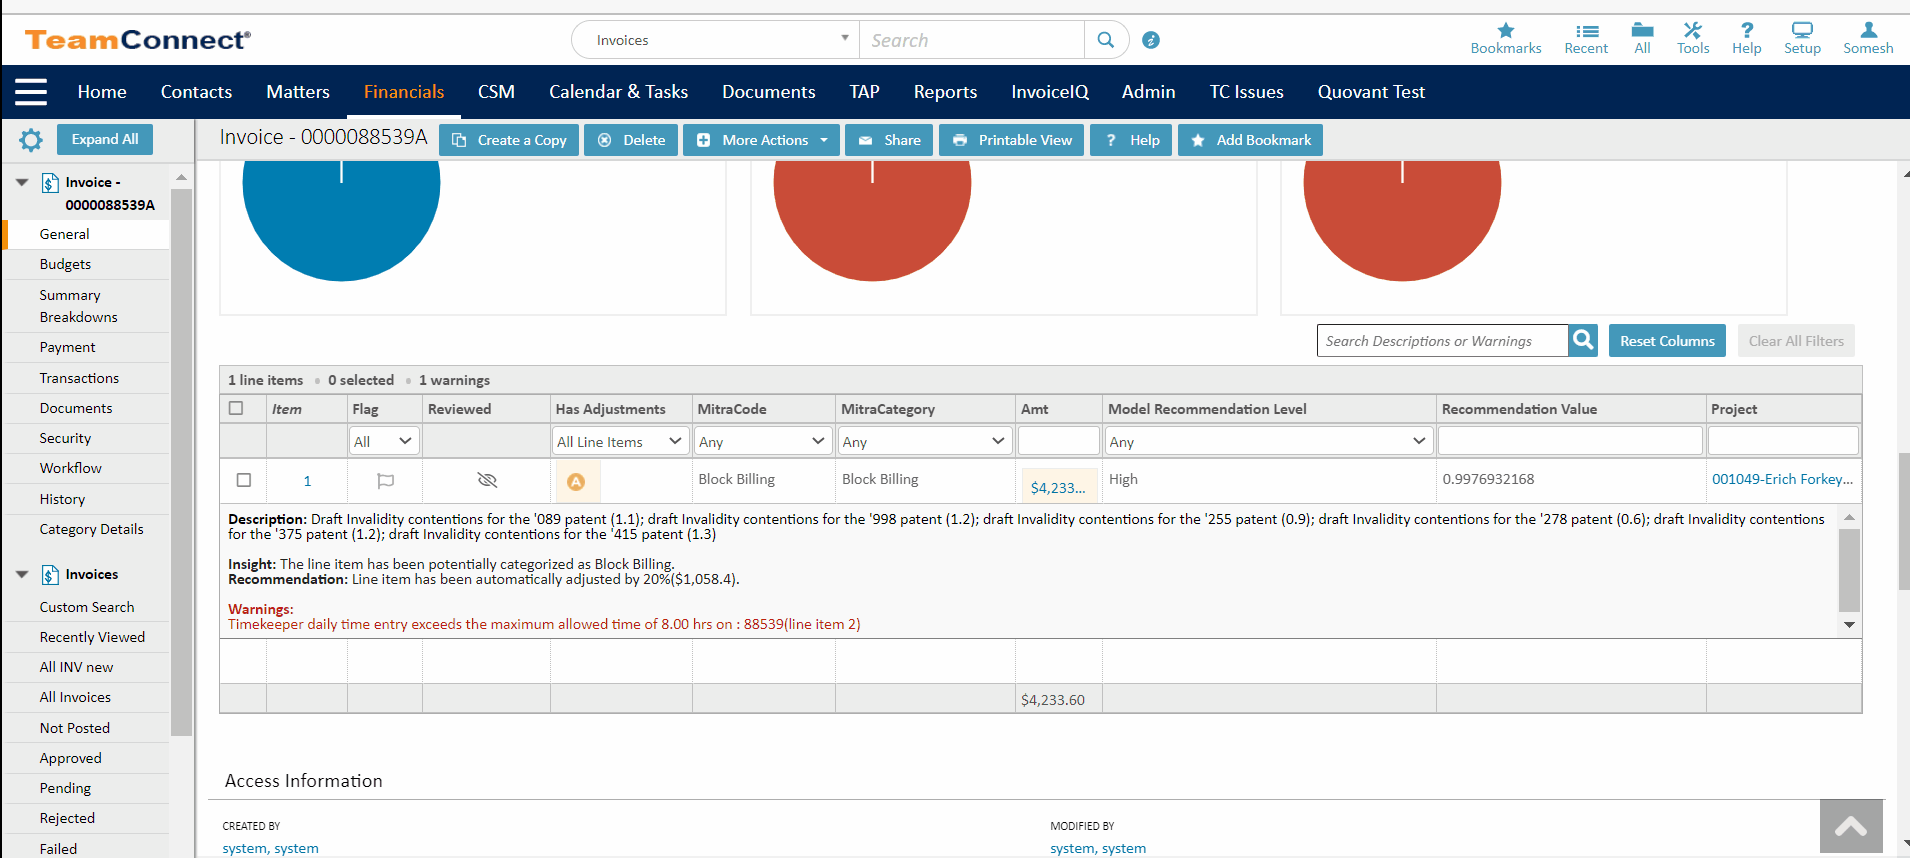Open the Setup monitor icon
This screenshot has width=1910, height=858.
pyautogui.click(x=1802, y=30)
